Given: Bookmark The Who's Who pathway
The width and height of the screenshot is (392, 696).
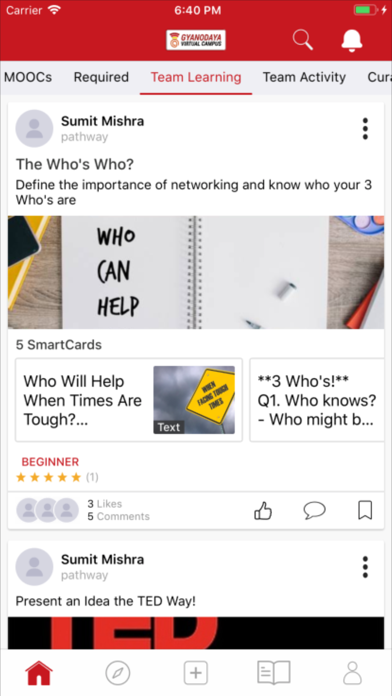Looking at the screenshot, I should coord(365,510).
